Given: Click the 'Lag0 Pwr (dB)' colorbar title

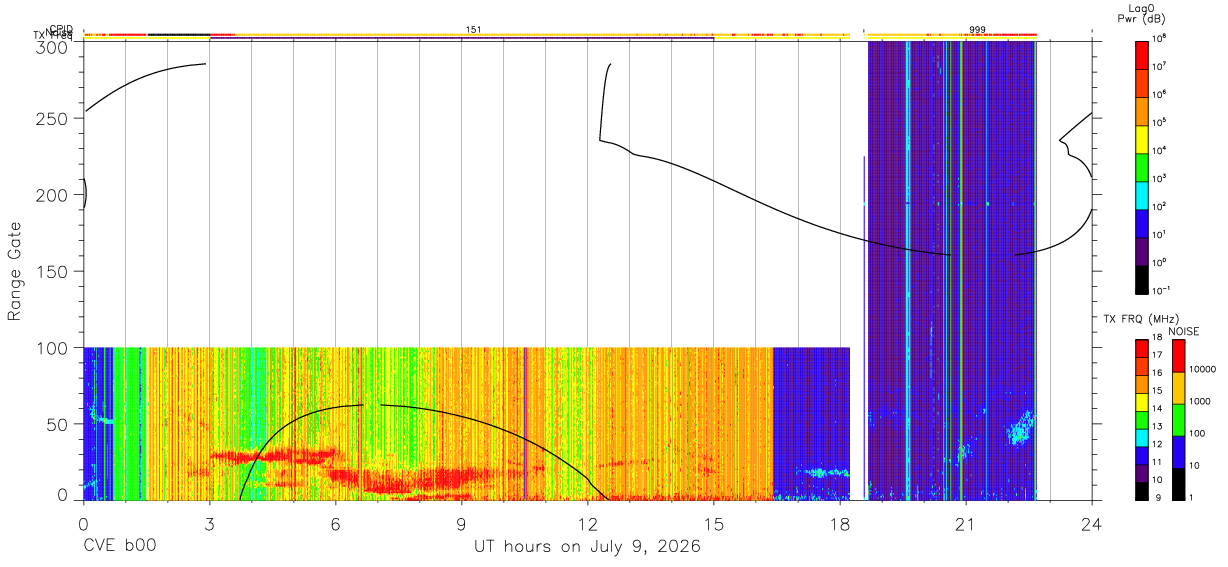Looking at the screenshot, I should [x=1141, y=14].
